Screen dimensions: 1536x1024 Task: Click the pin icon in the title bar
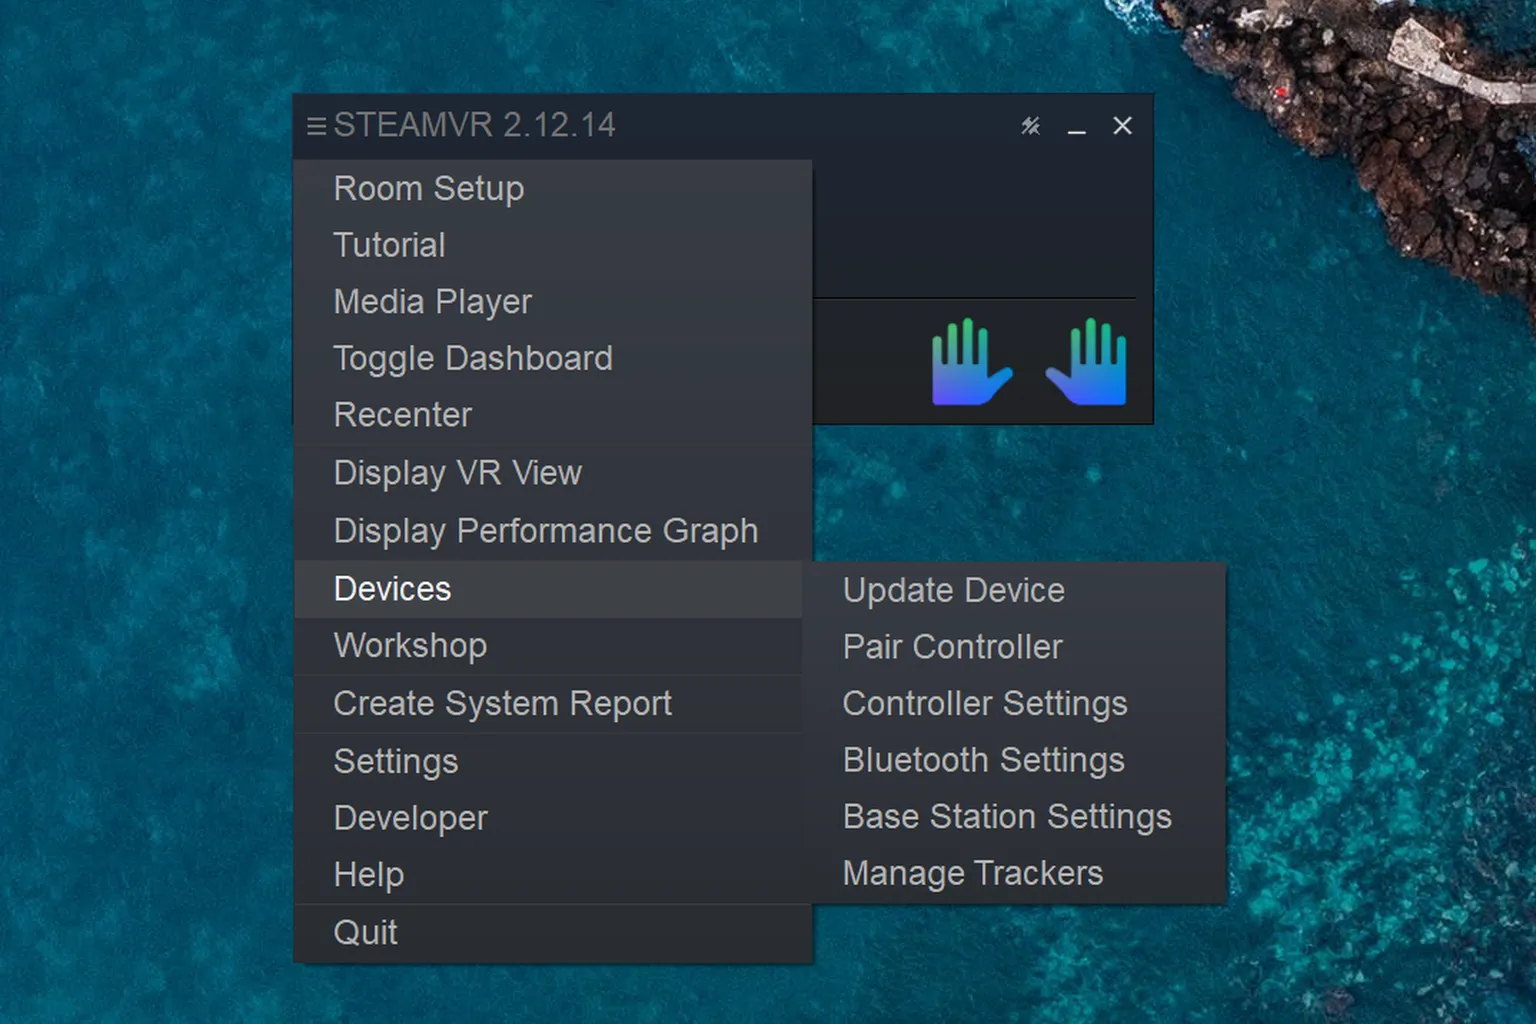1030,126
